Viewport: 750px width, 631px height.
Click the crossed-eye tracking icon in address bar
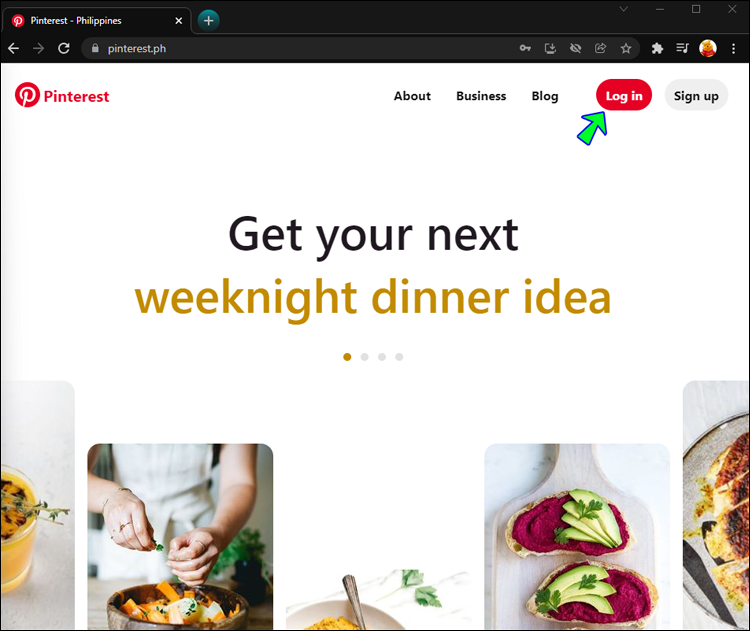coord(575,48)
